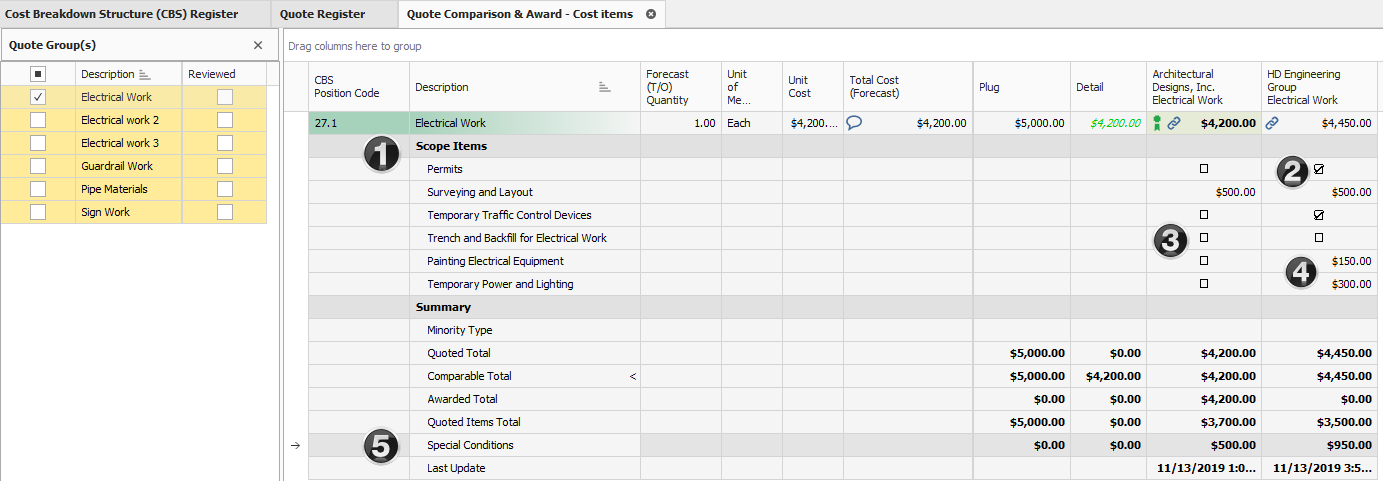The height and width of the screenshot is (481, 1383).
Task: Check Architectural Designs Temporary Traffic Control box
Action: tap(1204, 215)
